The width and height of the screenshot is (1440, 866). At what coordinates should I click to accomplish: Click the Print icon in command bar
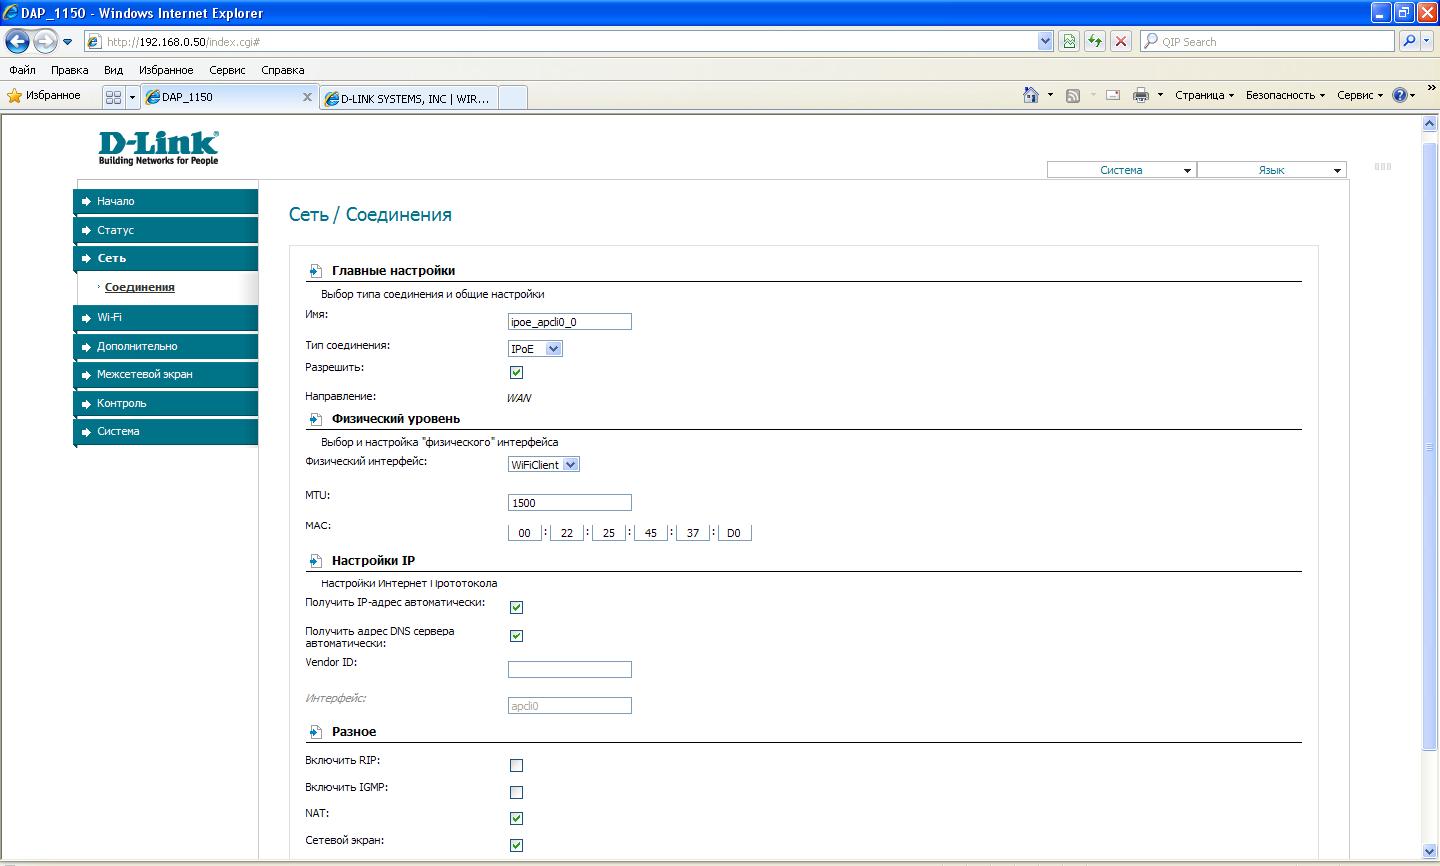click(x=1140, y=95)
